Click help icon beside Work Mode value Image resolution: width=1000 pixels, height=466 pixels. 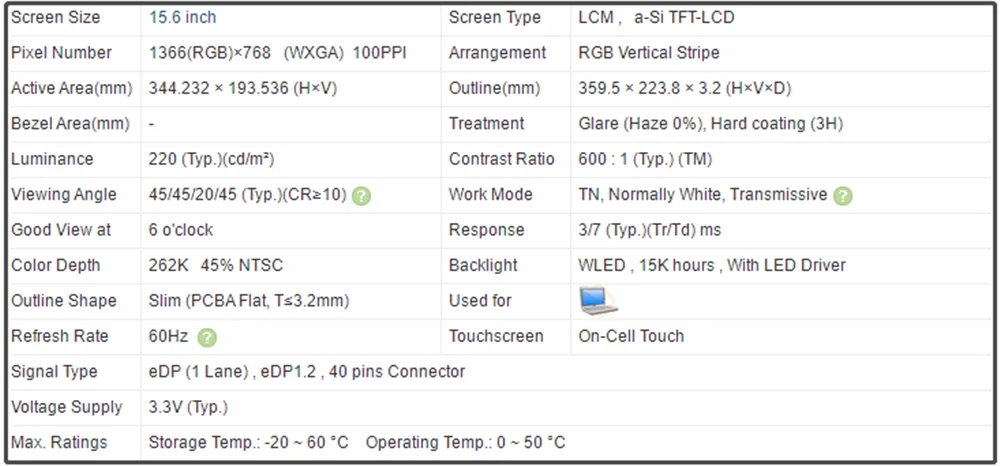(843, 195)
